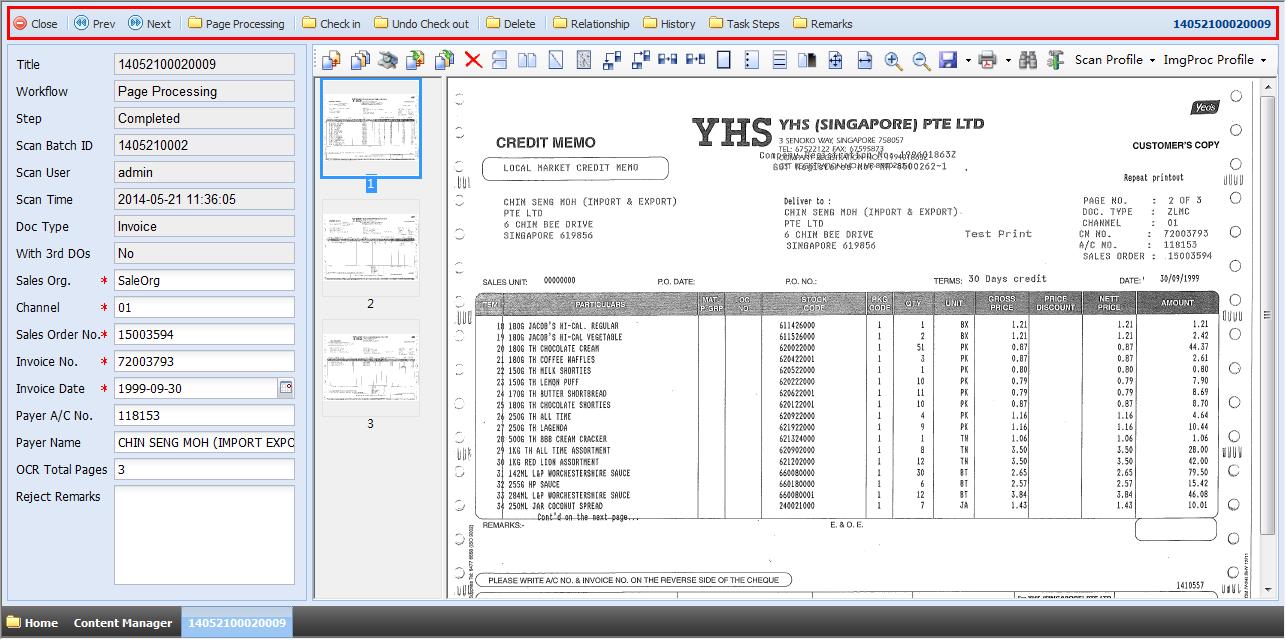Click the save floppy disk icon

coord(948,60)
